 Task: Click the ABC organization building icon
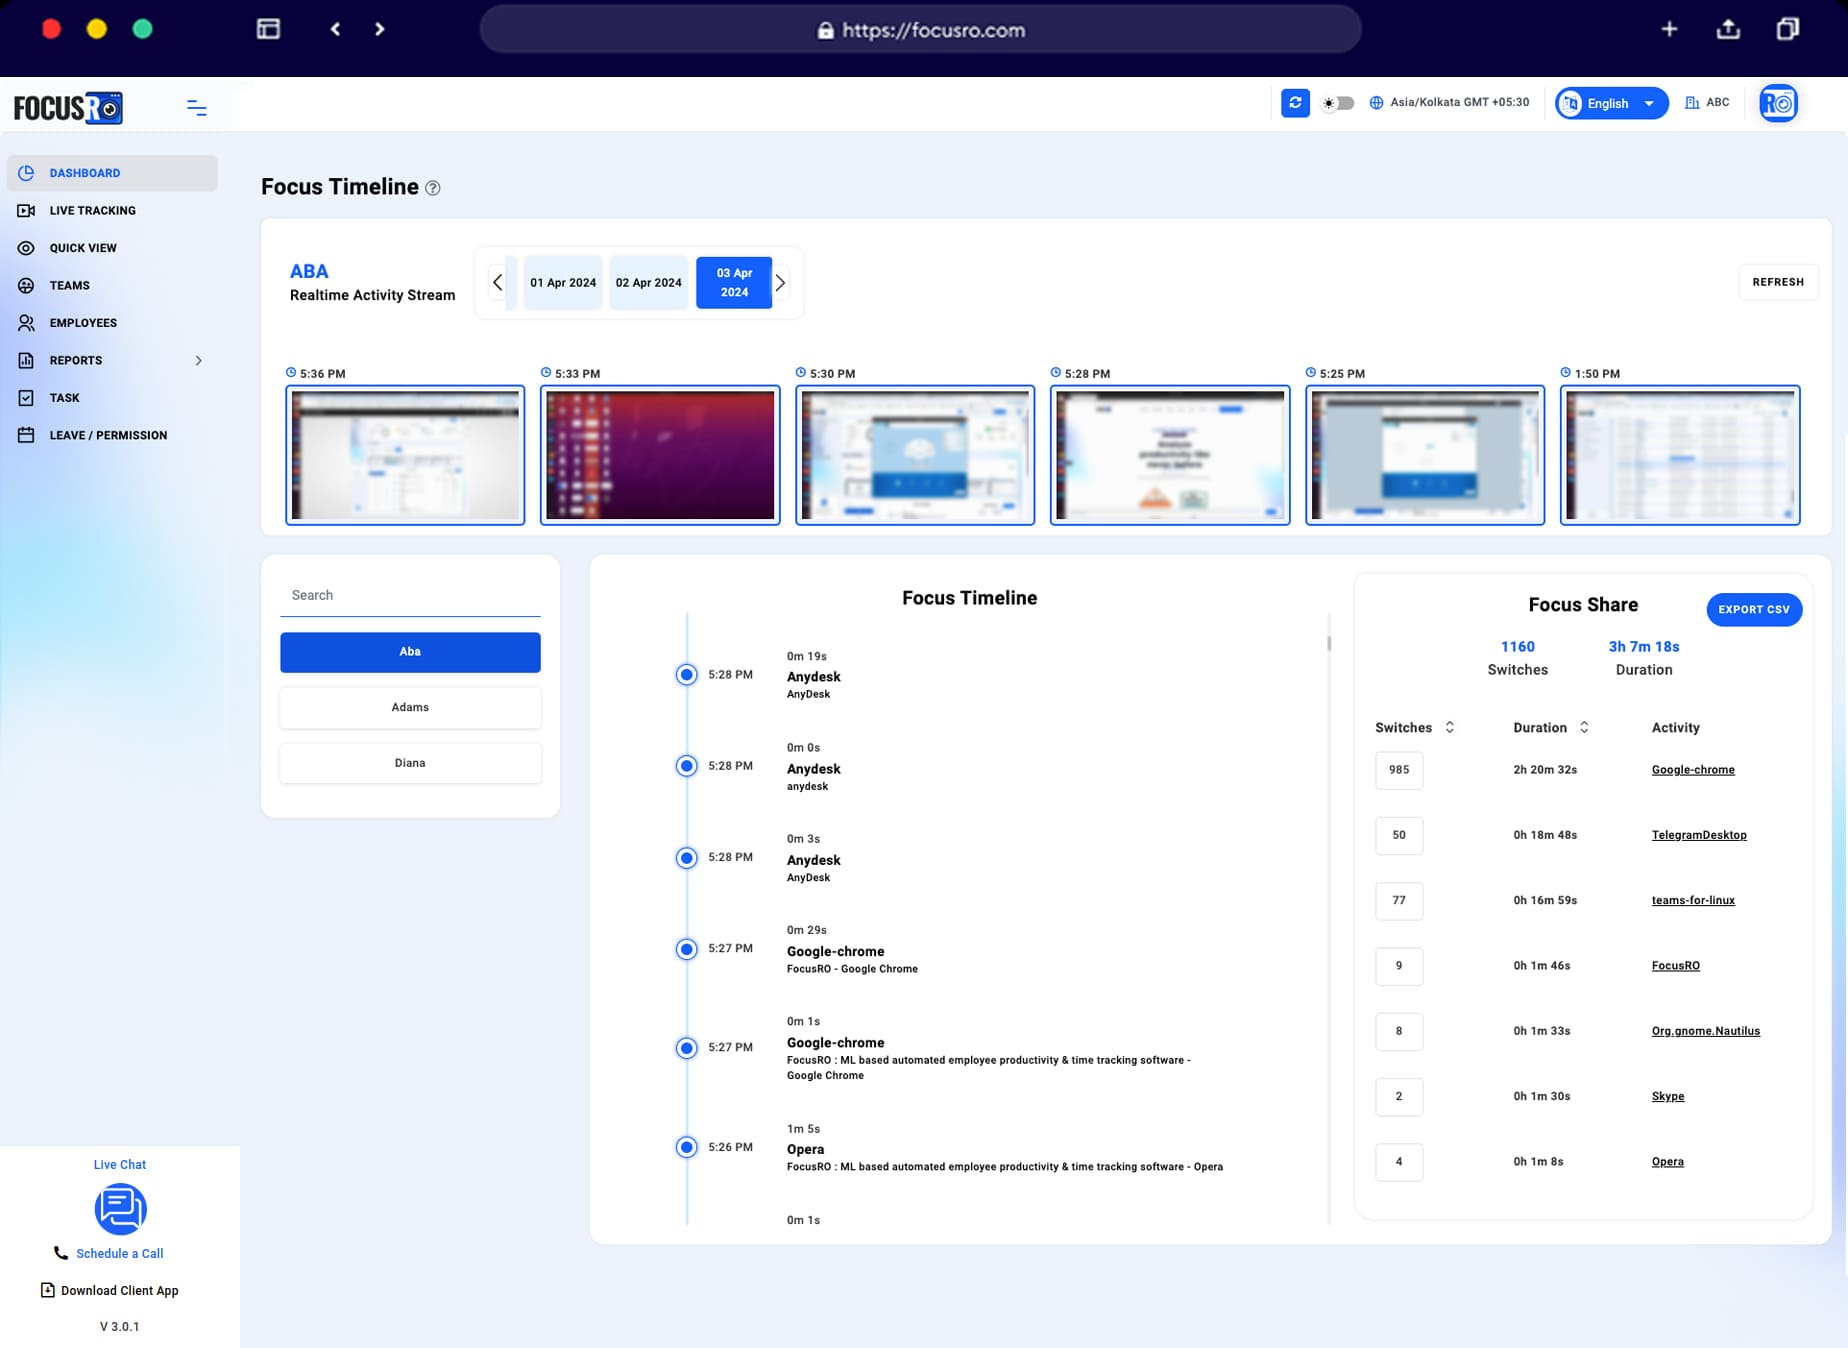tap(1692, 102)
